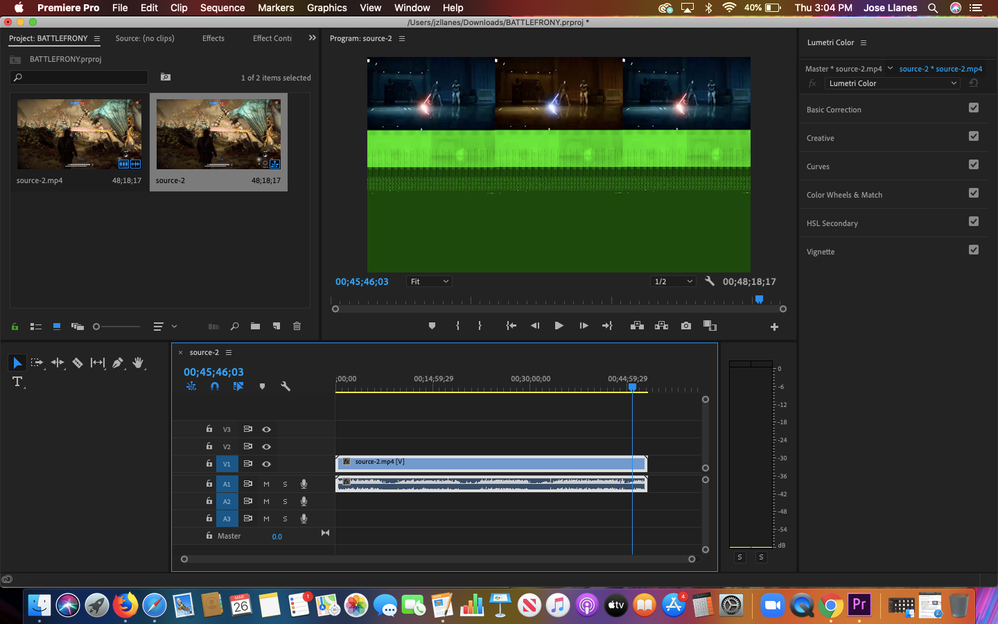Open the Sequence menu
Image resolution: width=998 pixels, height=624 pixels.
tap(222, 7)
